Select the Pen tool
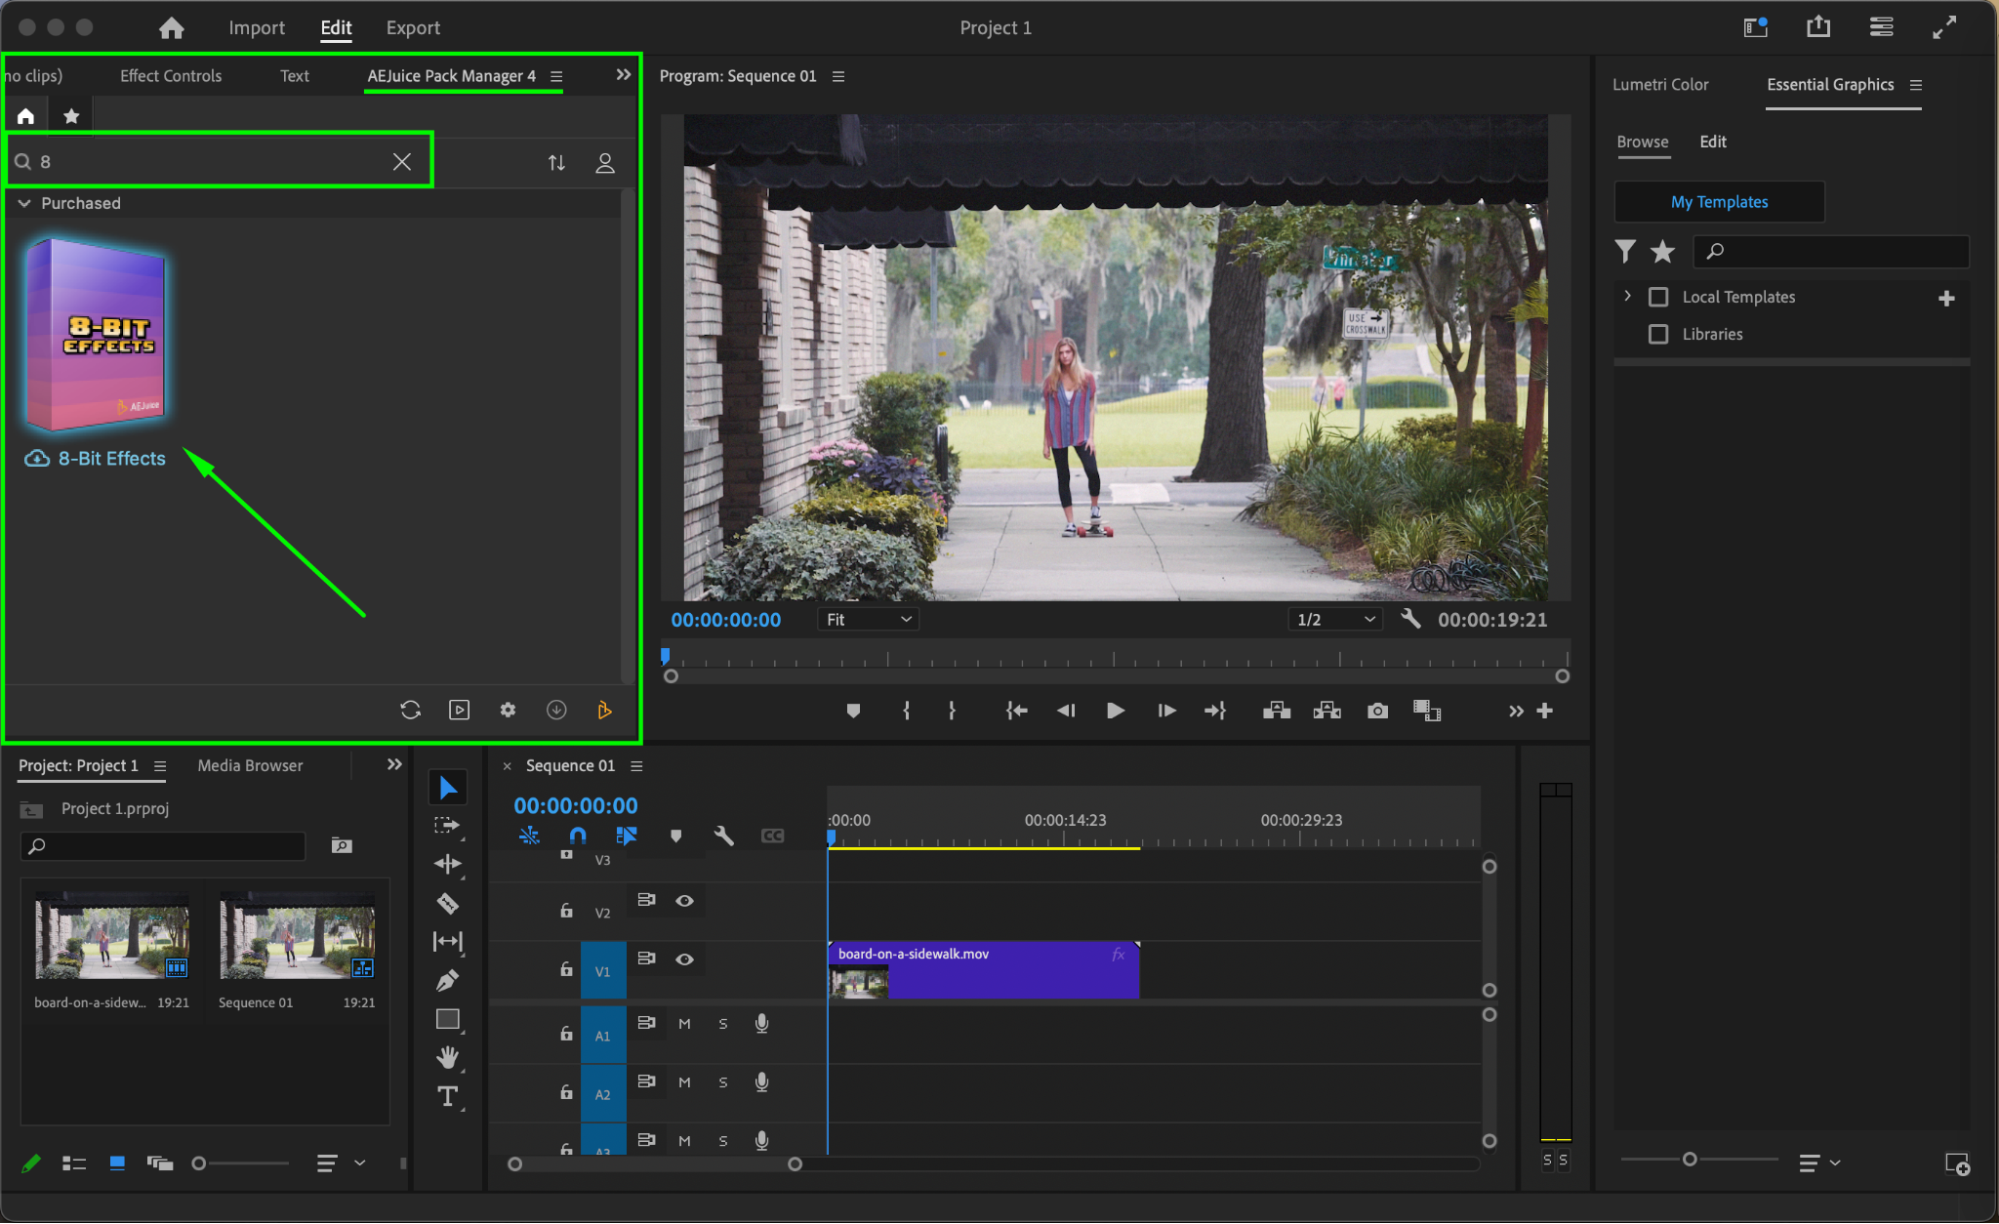 [x=447, y=980]
